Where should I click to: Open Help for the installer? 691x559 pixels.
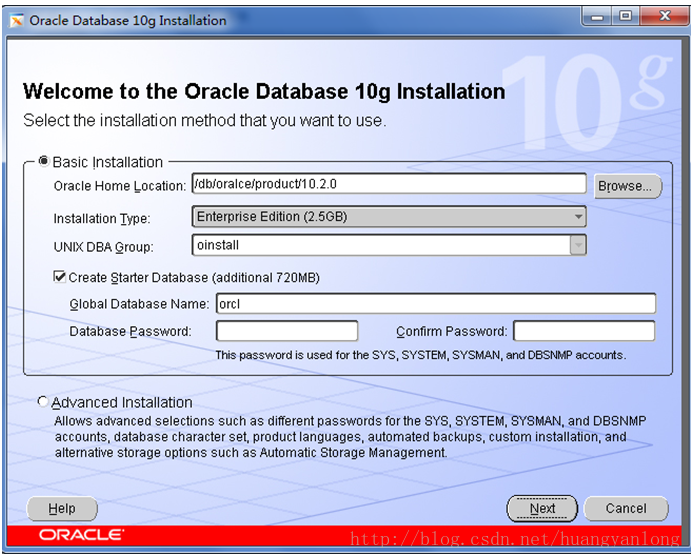[62, 508]
